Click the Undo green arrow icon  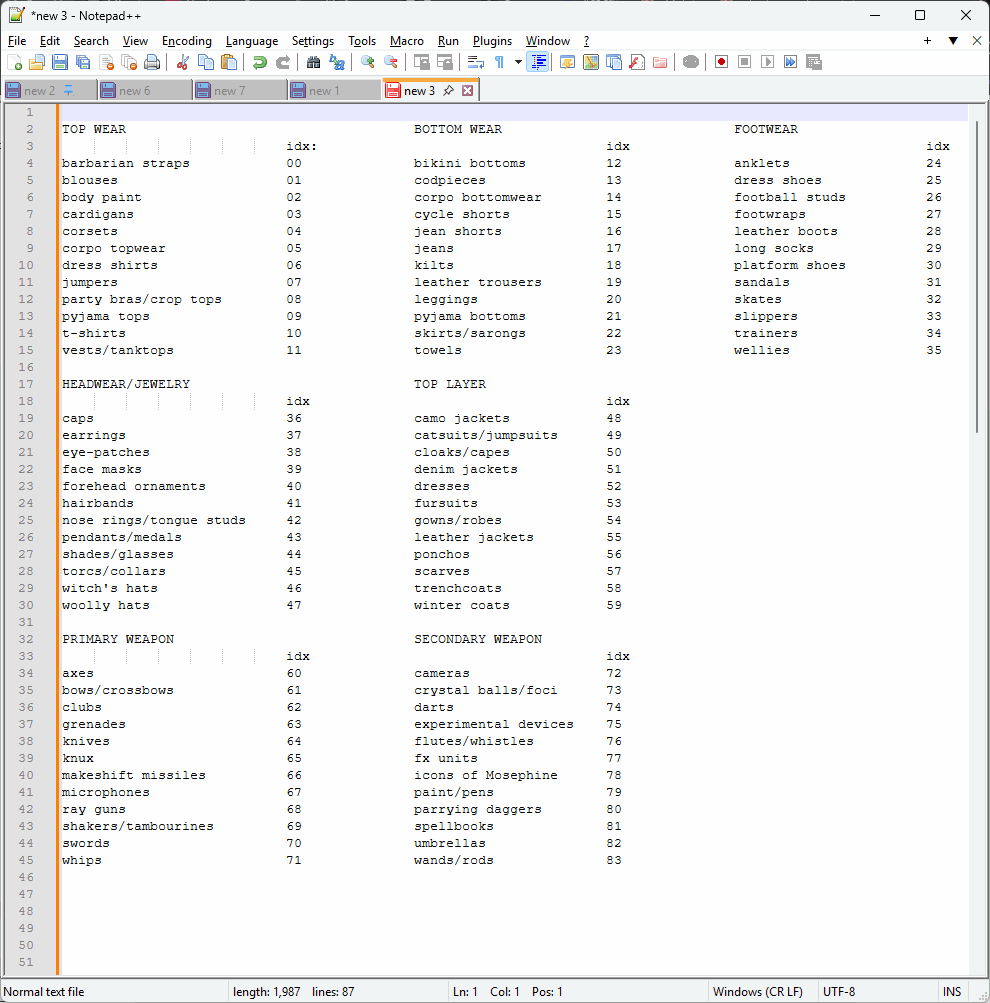[259, 62]
